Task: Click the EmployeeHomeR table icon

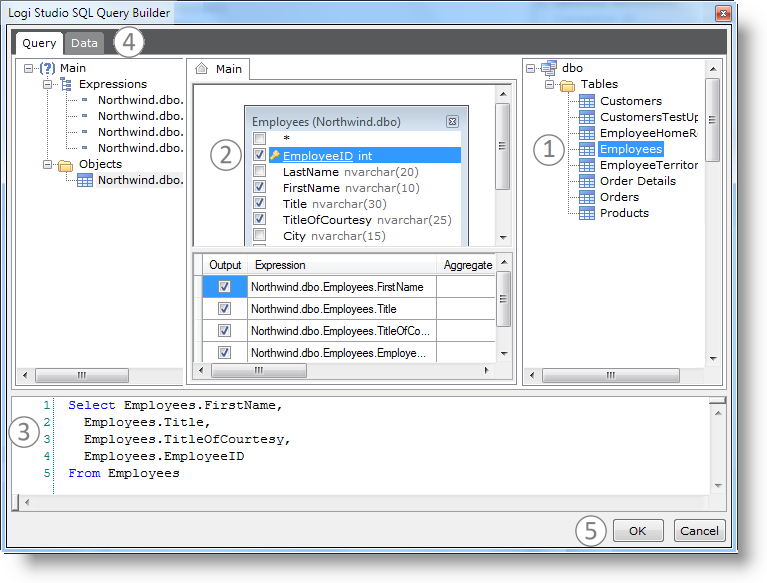Action: coord(587,133)
